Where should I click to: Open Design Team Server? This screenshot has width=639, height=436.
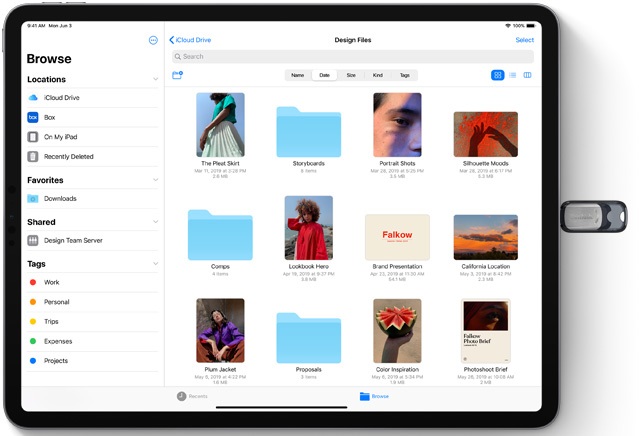[x=73, y=241]
